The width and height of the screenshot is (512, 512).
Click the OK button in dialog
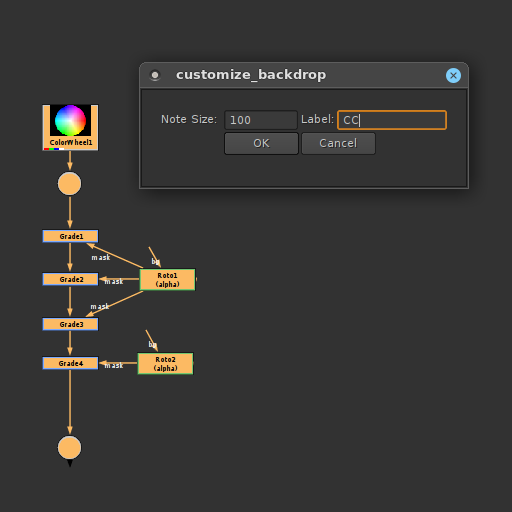[261, 143]
